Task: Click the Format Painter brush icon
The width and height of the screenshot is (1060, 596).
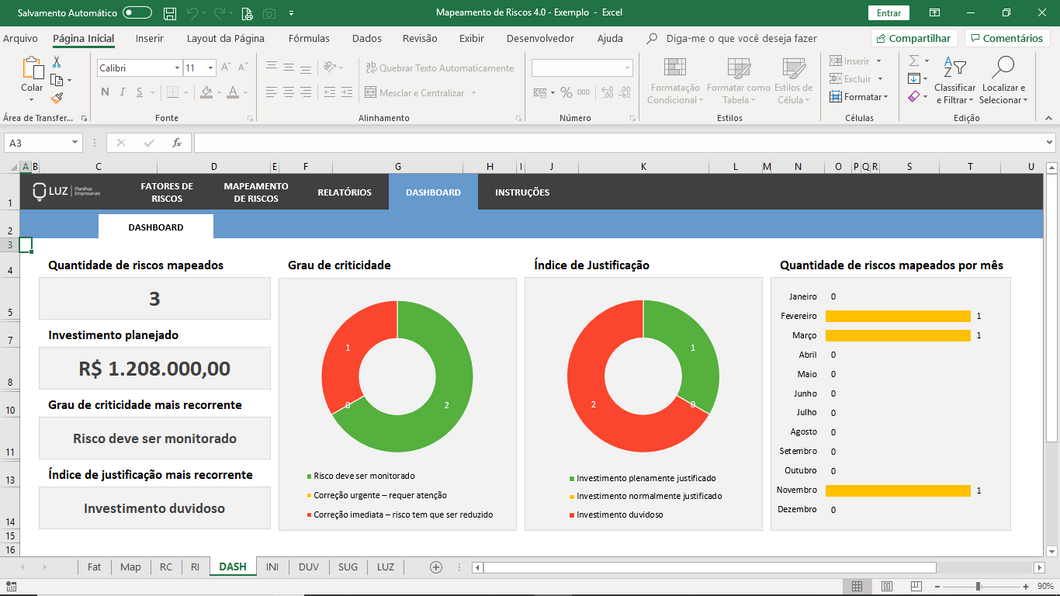Action: (57, 98)
